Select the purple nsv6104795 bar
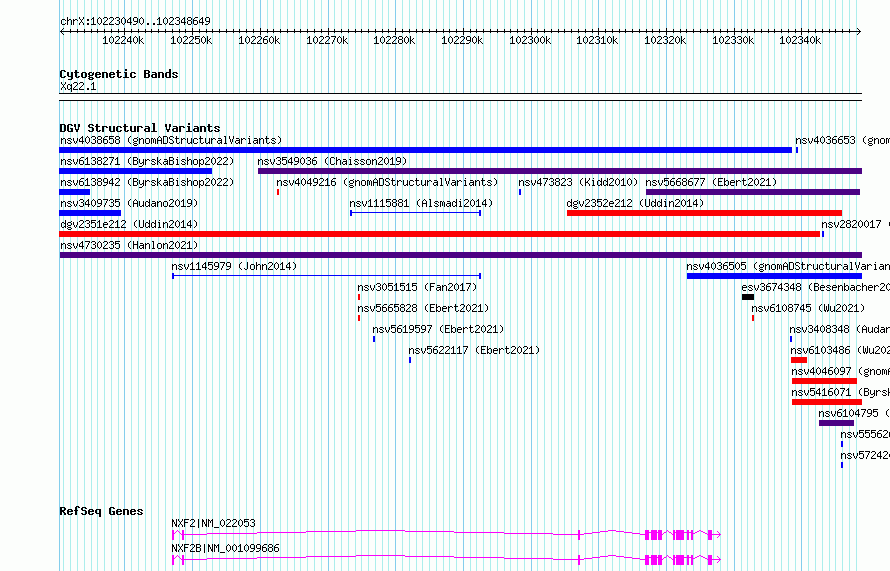 click(x=837, y=423)
